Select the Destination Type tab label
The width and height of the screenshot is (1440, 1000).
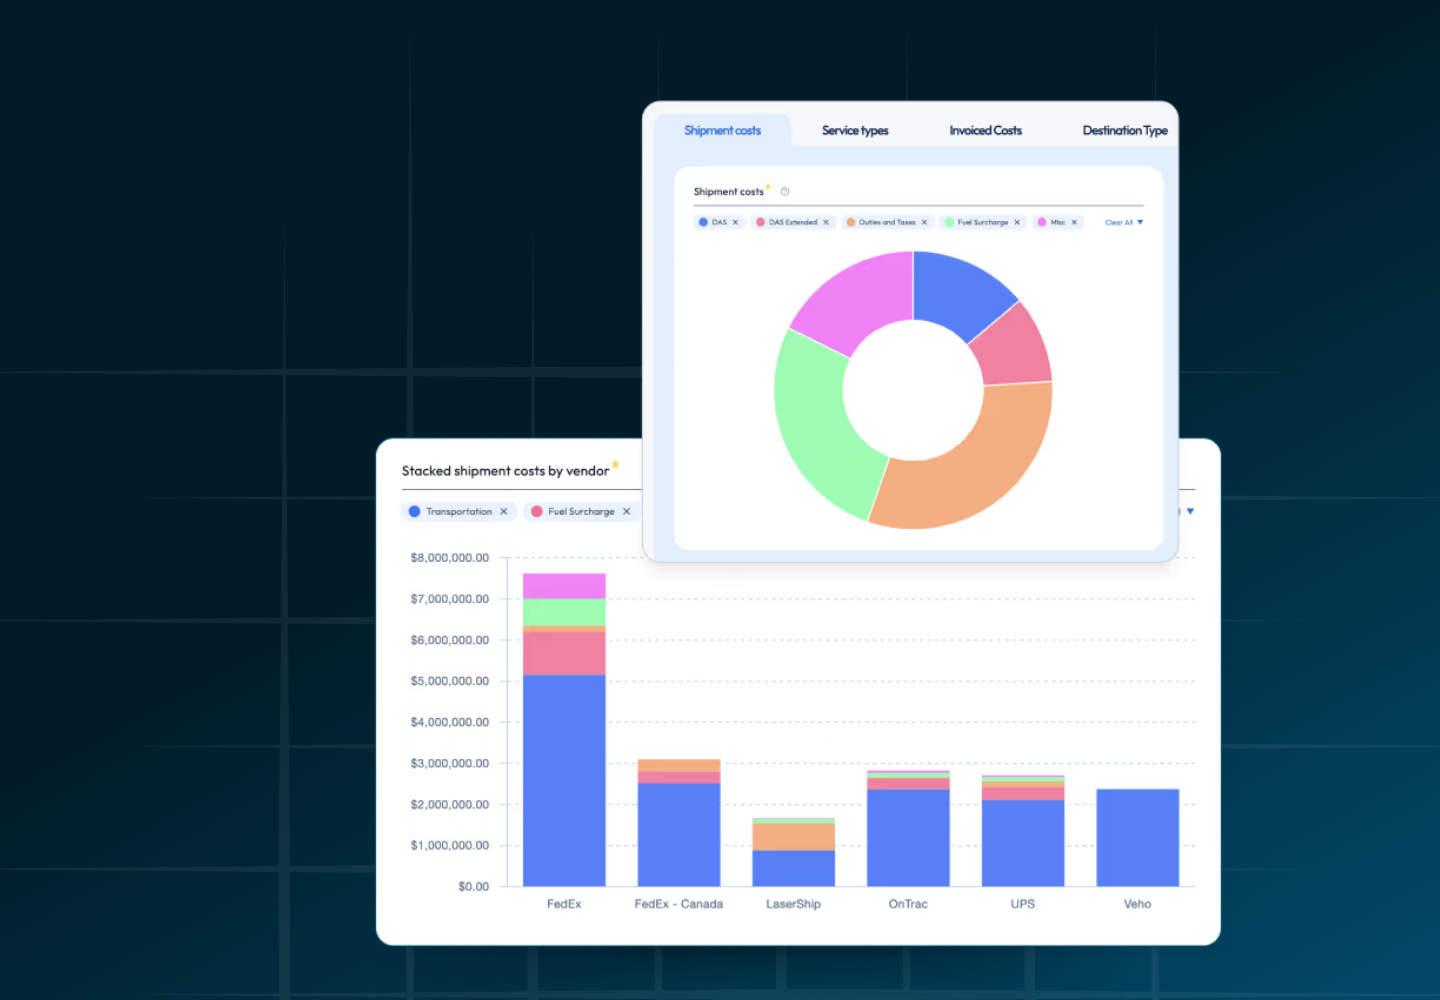[1124, 130]
